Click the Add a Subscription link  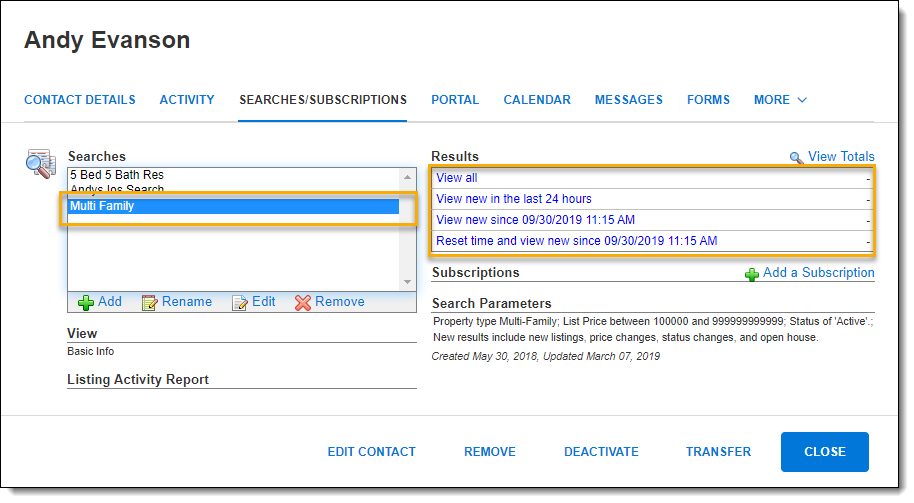tap(819, 273)
